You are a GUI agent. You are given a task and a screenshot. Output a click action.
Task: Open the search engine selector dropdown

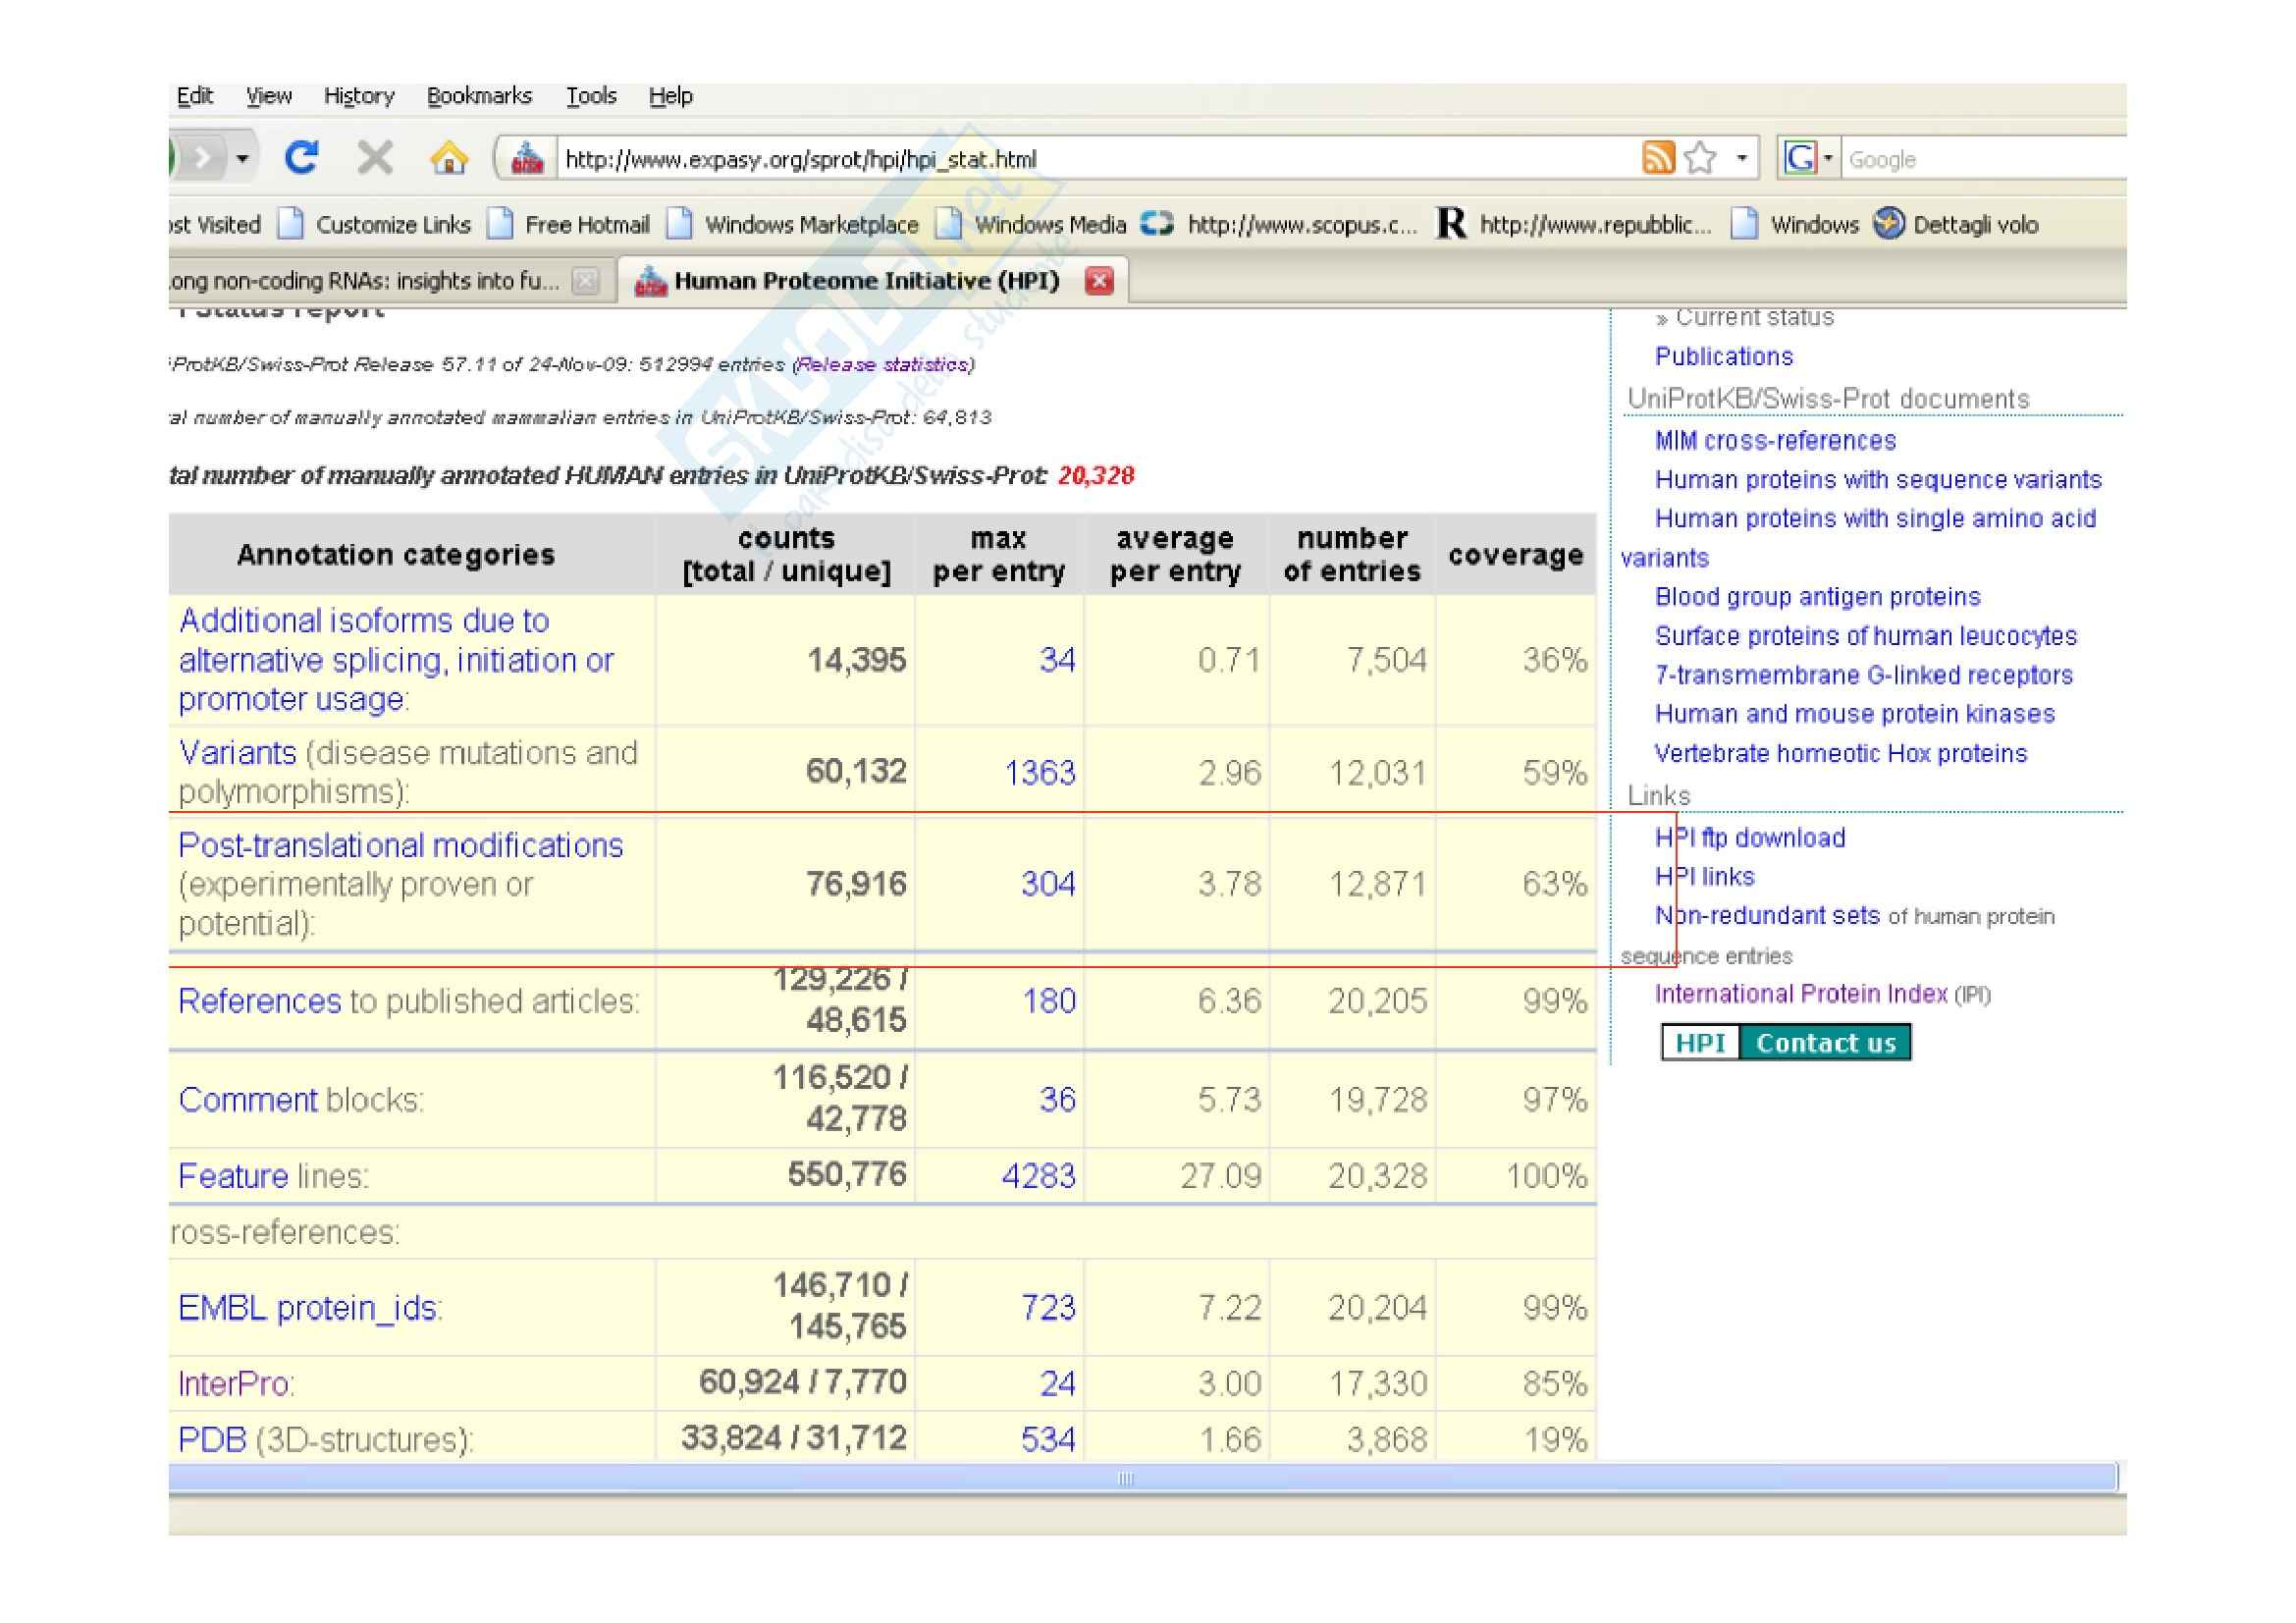[1828, 158]
